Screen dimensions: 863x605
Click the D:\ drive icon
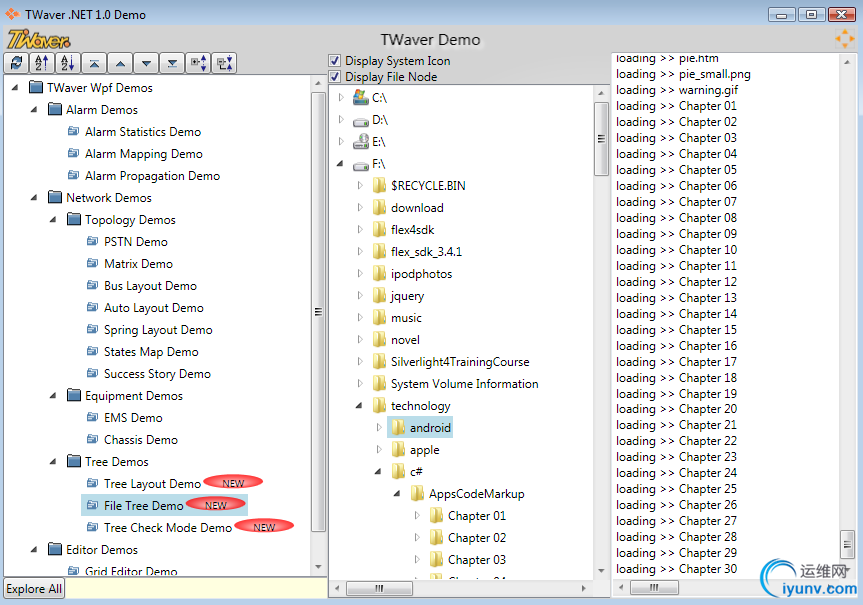(x=361, y=121)
